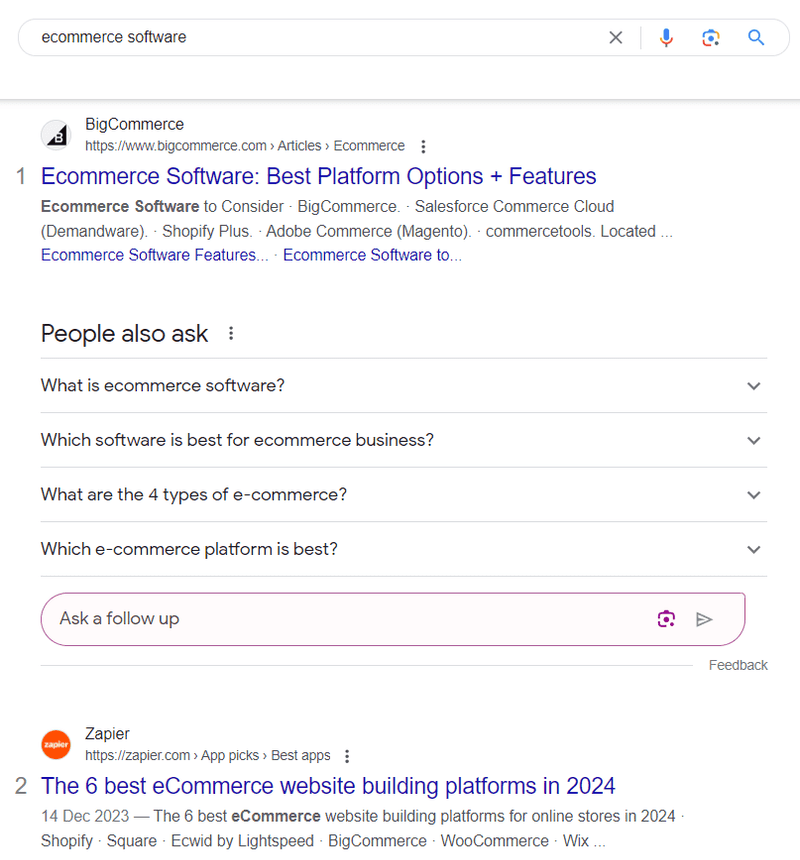This screenshot has height=860, width=800.
Task: Open "Ecommerce Software Features..." sitelink
Action: (x=155, y=255)
